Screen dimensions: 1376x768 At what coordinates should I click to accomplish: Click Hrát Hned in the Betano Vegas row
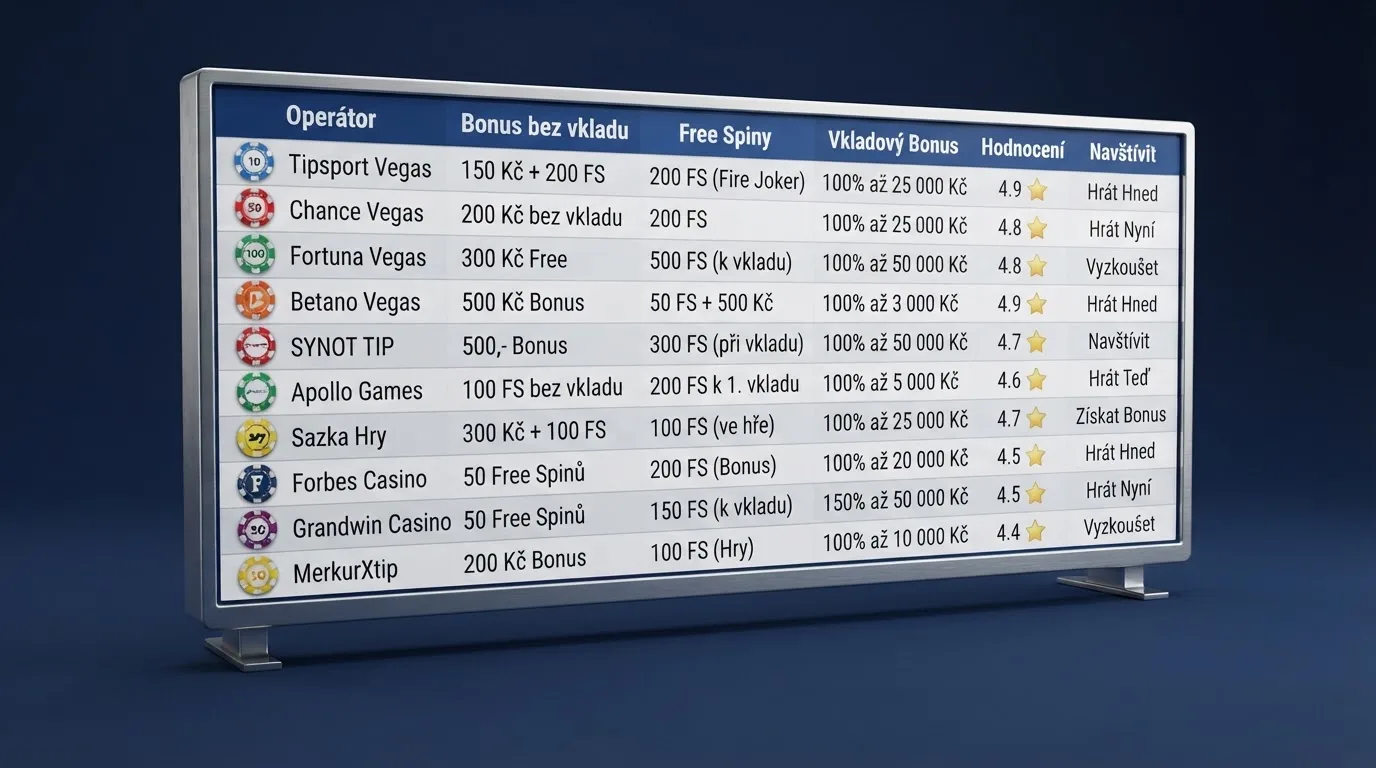pyautogui.click(x=1122, y=304)
